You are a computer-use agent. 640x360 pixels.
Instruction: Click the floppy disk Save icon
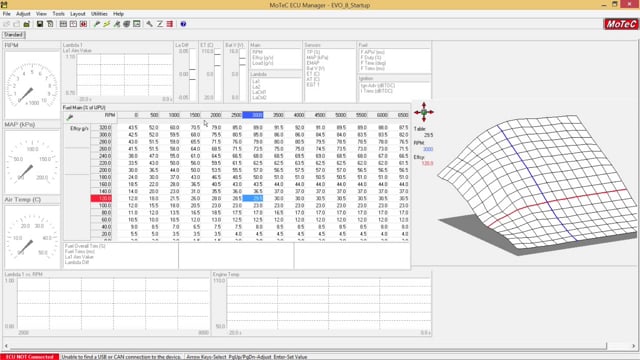click(x=40, y=24)
